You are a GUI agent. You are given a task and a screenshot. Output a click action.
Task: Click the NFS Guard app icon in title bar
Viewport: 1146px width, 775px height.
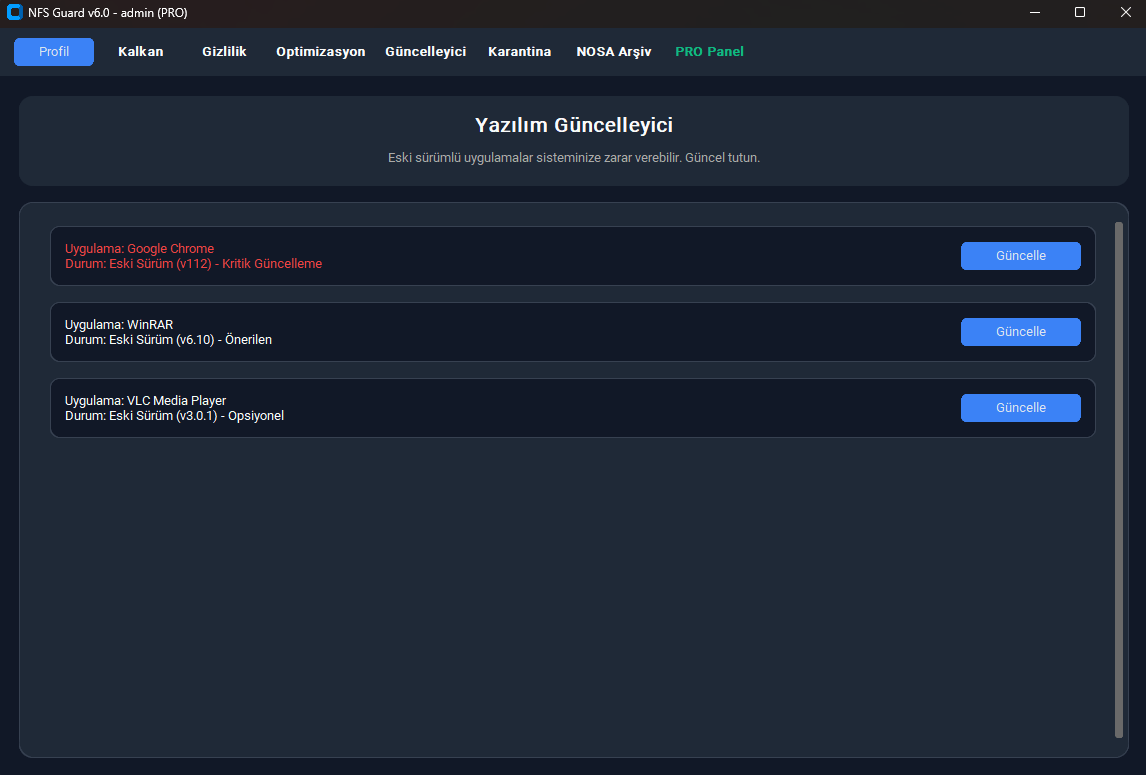(x=15, y=12)
